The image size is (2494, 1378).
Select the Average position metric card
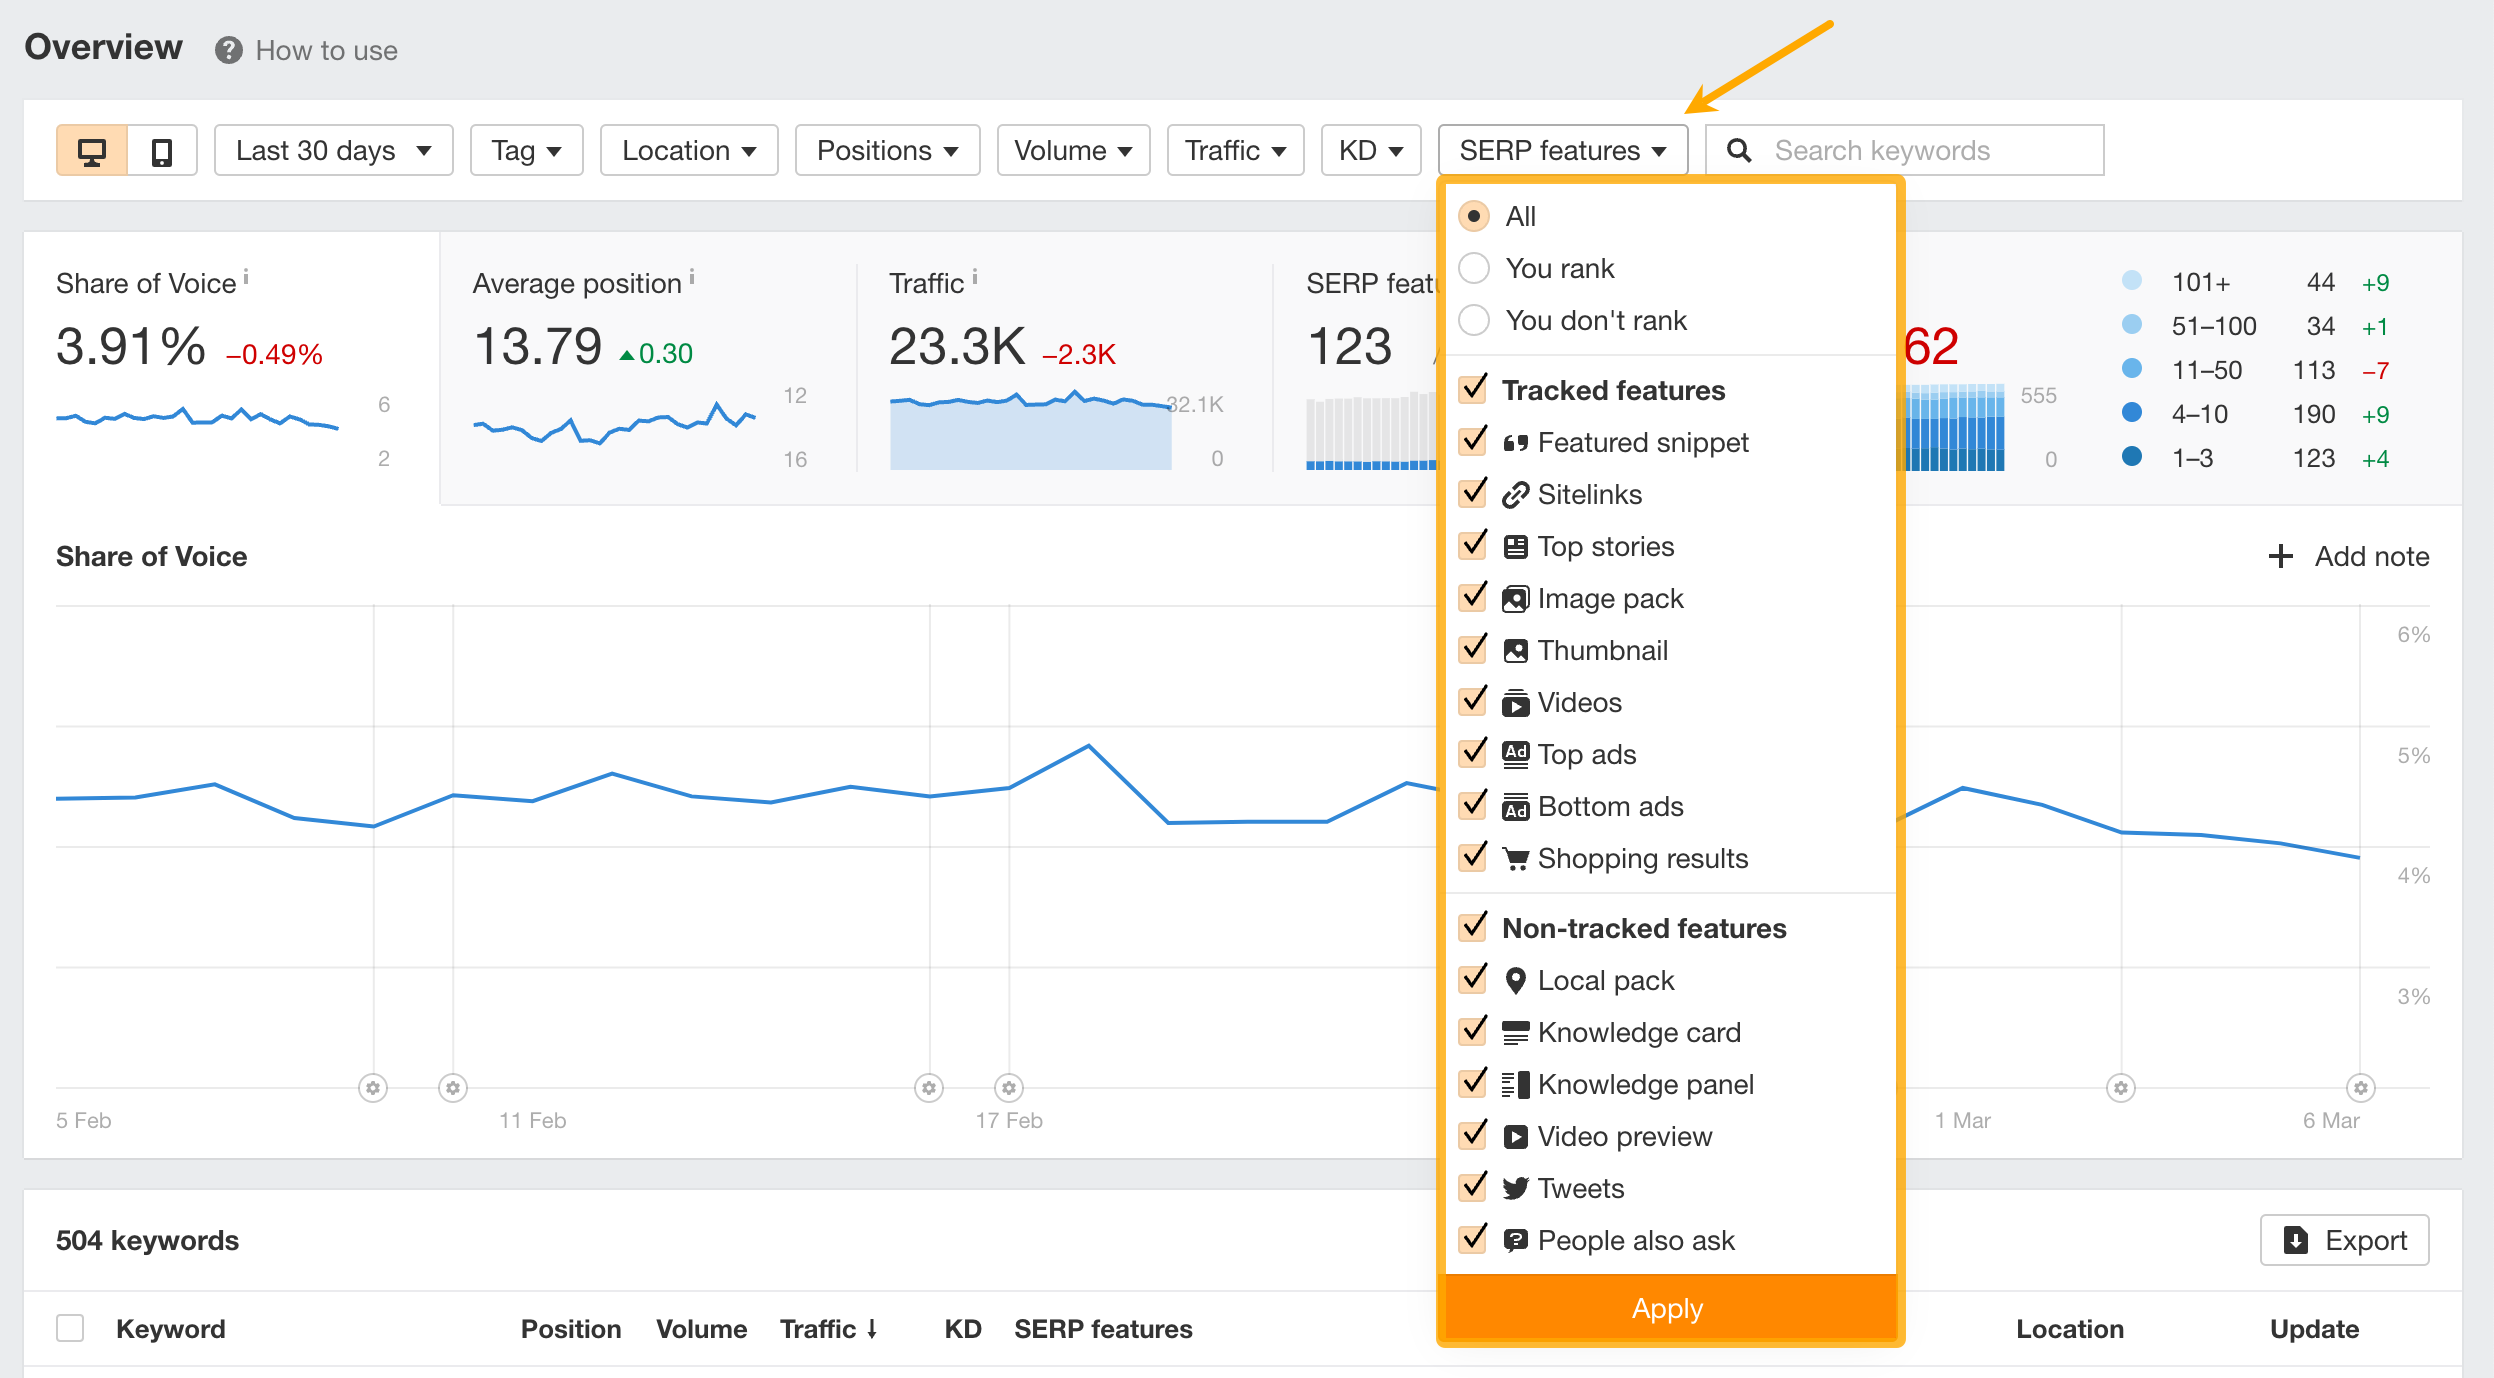648,369
